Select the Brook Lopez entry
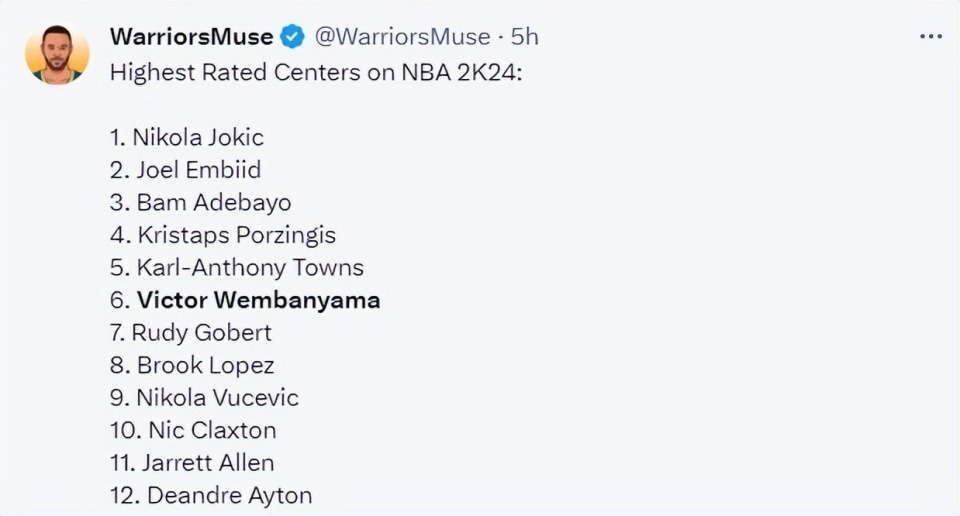 click(205, 365)
